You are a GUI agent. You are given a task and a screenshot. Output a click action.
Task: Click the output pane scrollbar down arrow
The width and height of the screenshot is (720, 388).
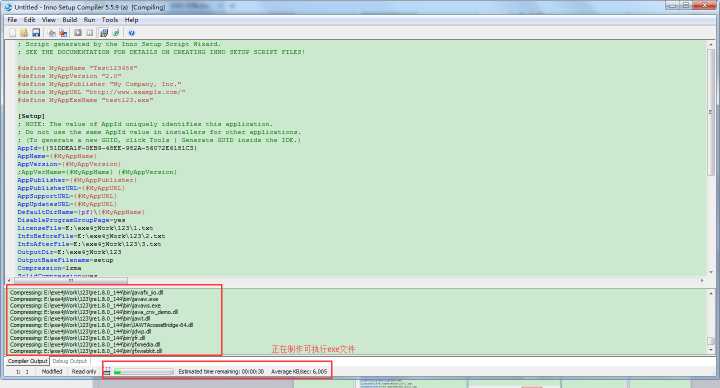click(x=710, y=350)
